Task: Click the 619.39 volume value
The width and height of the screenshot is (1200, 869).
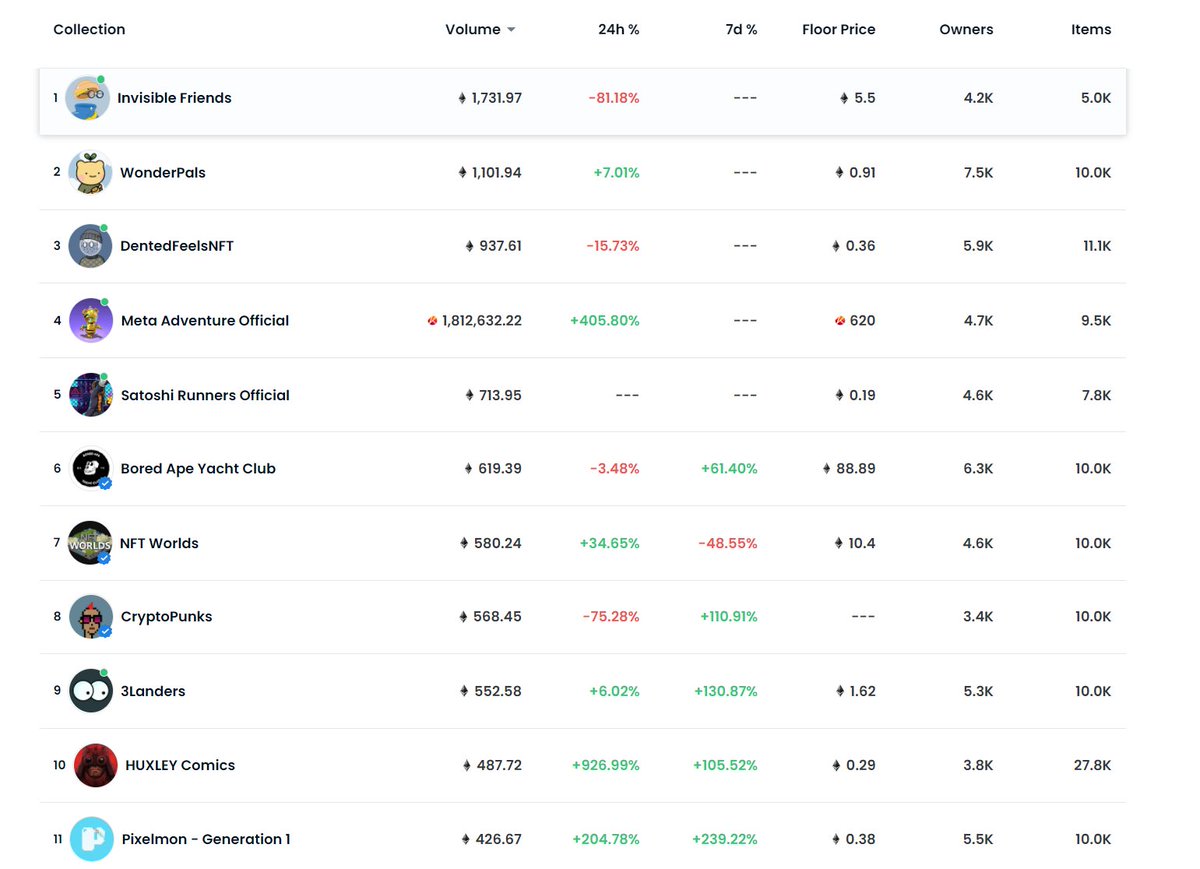Action: 500,468
